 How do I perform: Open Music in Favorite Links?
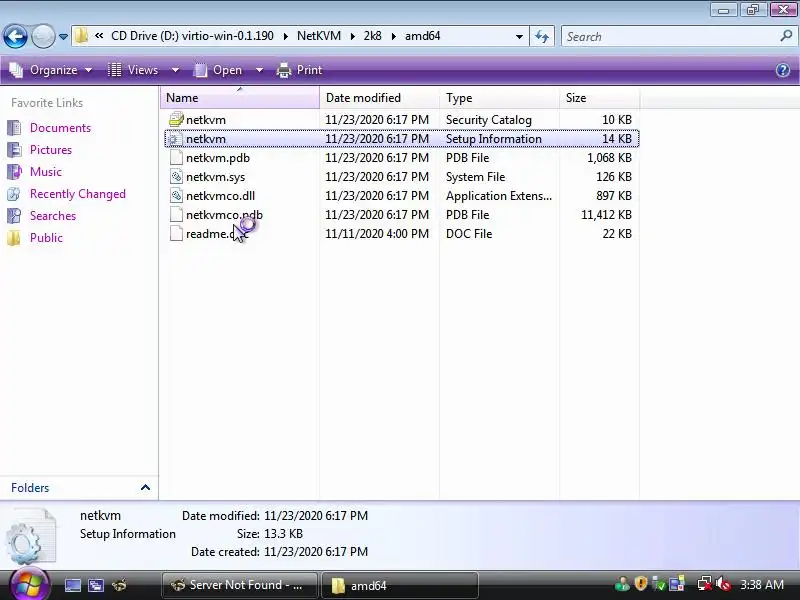45,171
